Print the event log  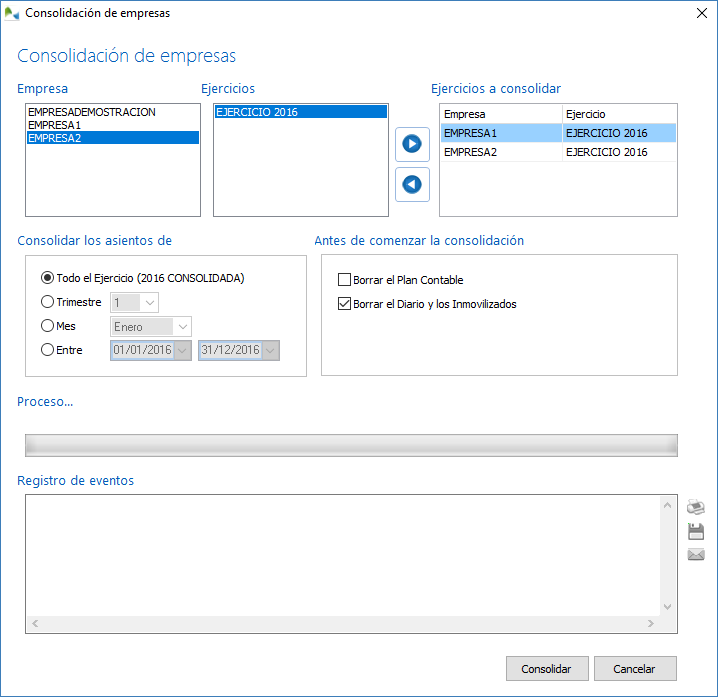696,507
